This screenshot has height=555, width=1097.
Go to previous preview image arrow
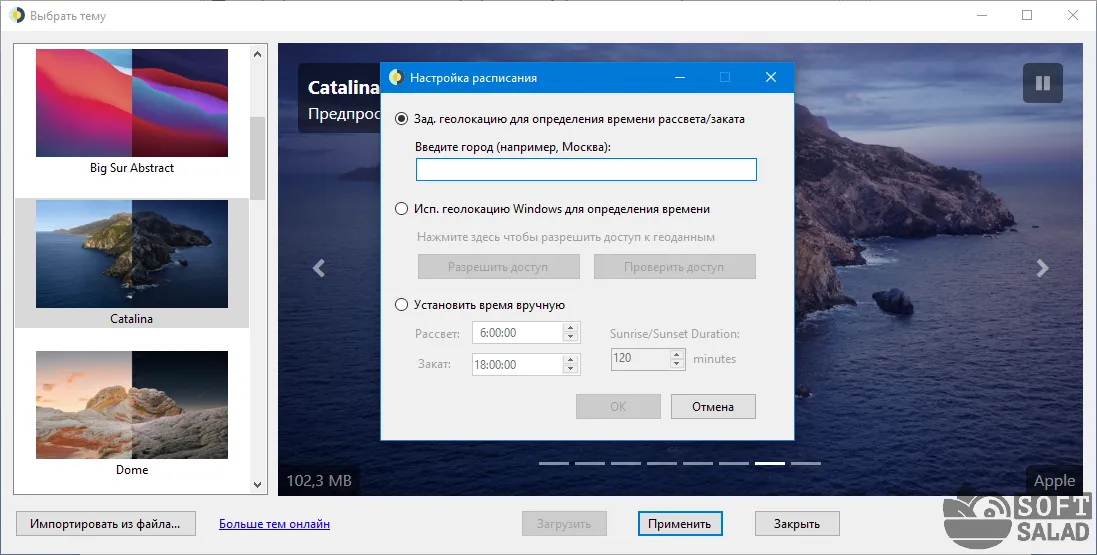tap(318, 268)
